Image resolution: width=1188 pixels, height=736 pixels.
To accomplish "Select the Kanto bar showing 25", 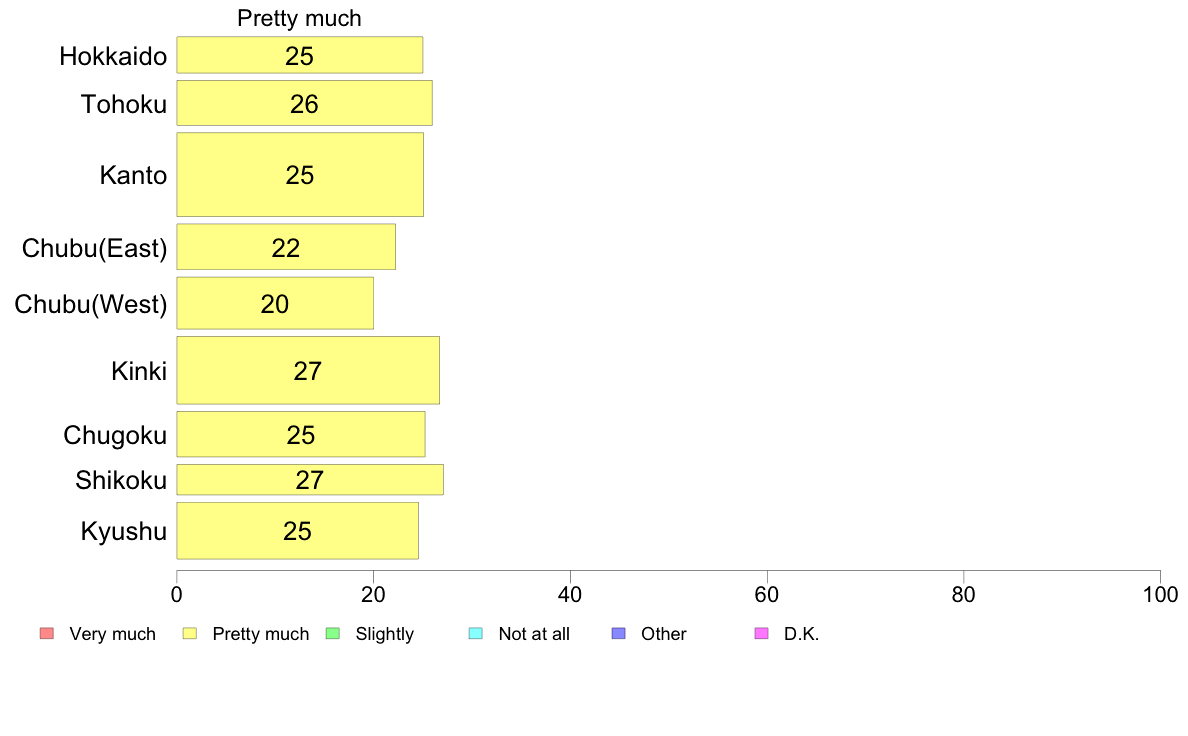I will click(x=300, y=174).
